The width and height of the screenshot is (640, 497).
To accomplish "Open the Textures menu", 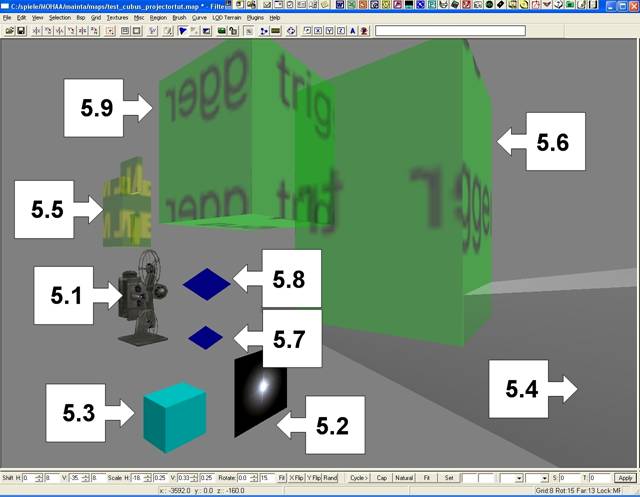I will click(x=117, y=18).
